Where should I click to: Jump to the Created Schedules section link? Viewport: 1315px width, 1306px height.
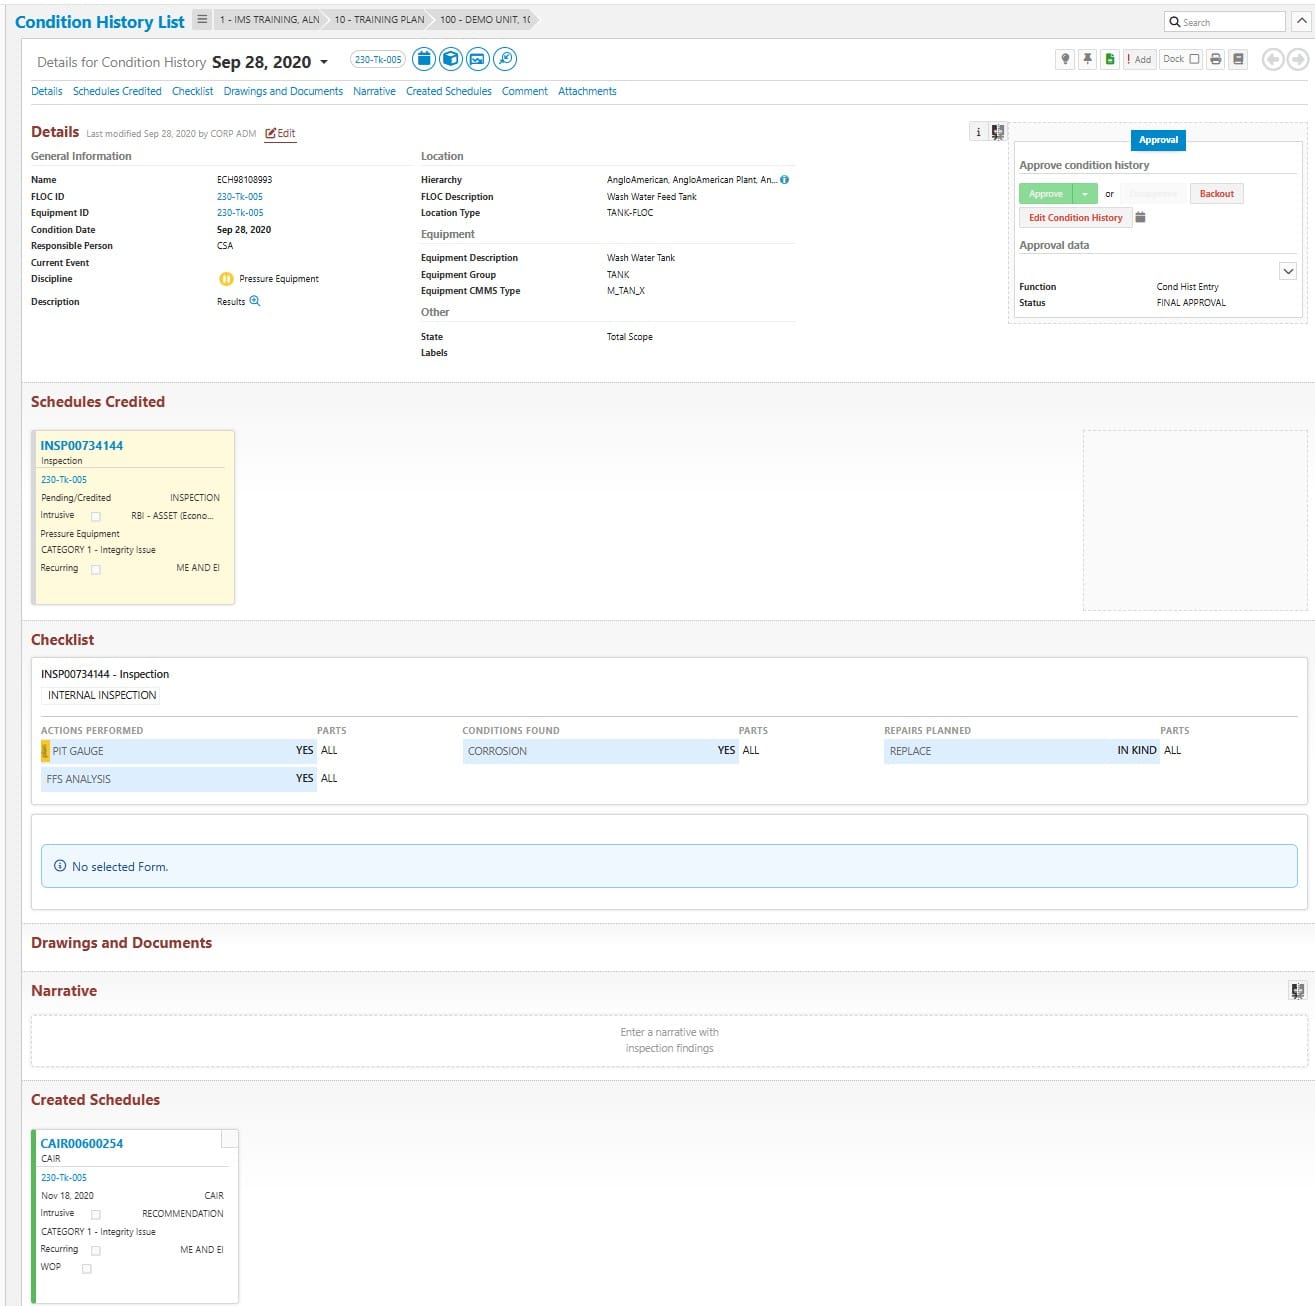coord(448,91)
